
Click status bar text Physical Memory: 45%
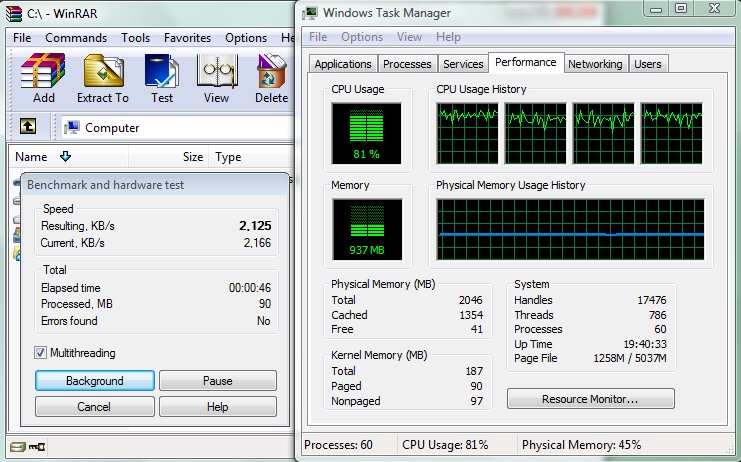click(x=581, y=445)
